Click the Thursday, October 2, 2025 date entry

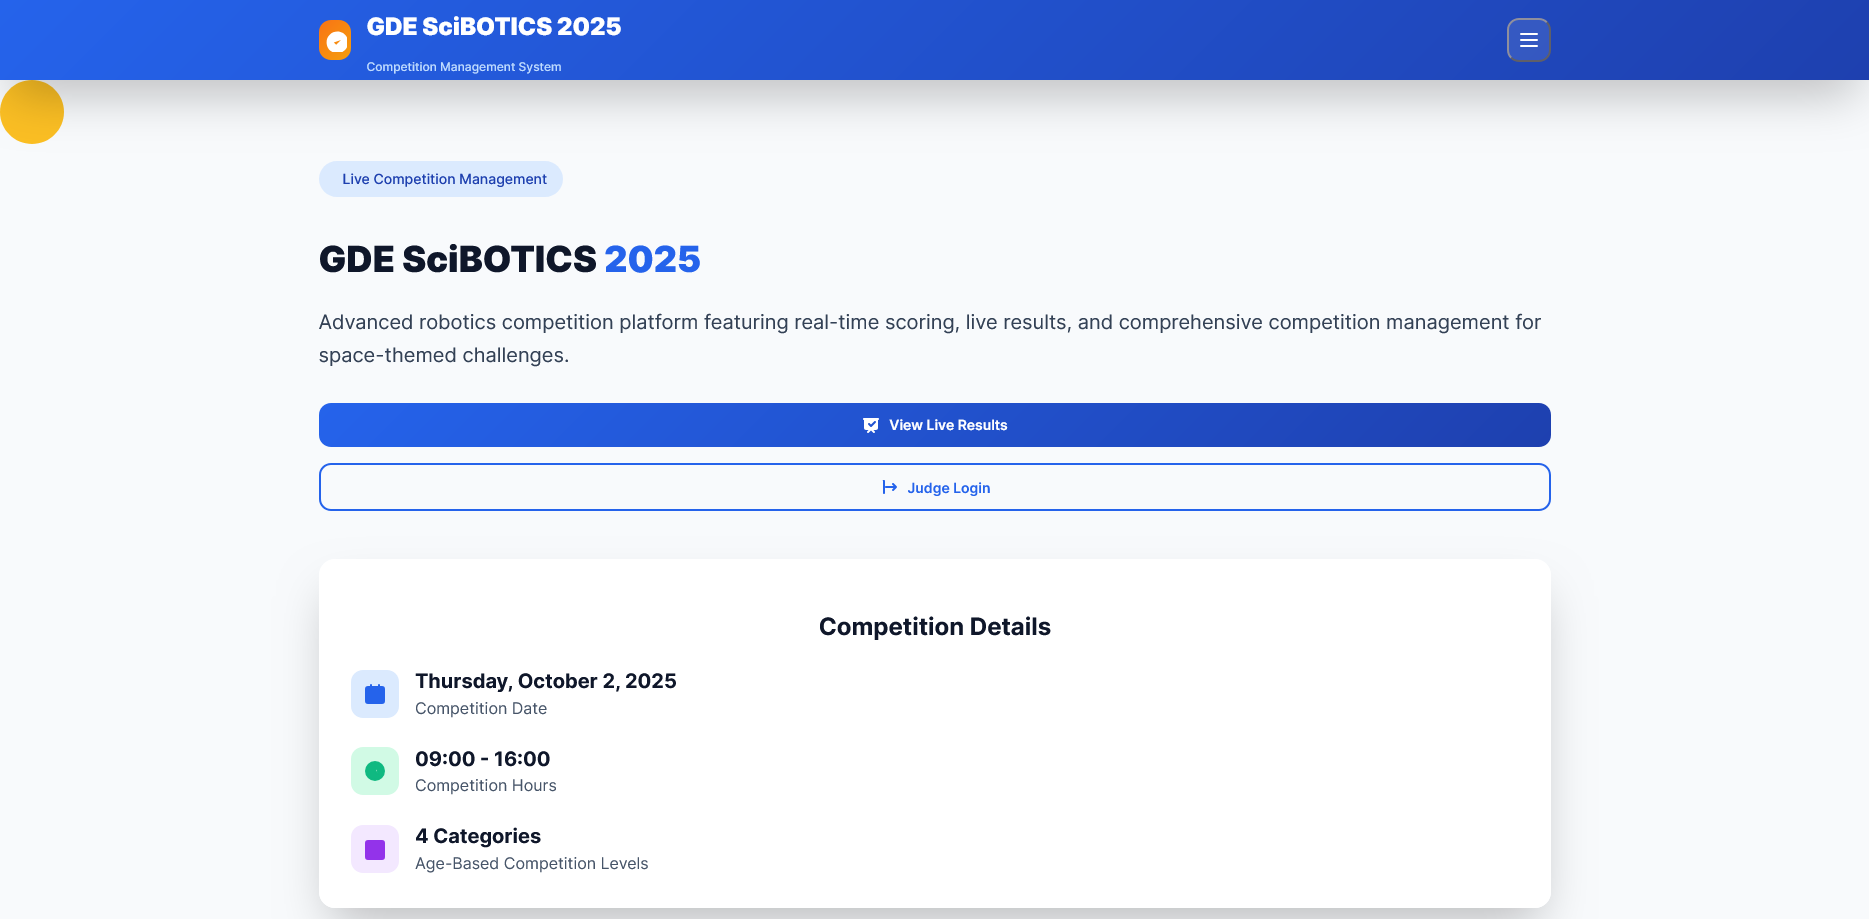coord(546,681)
